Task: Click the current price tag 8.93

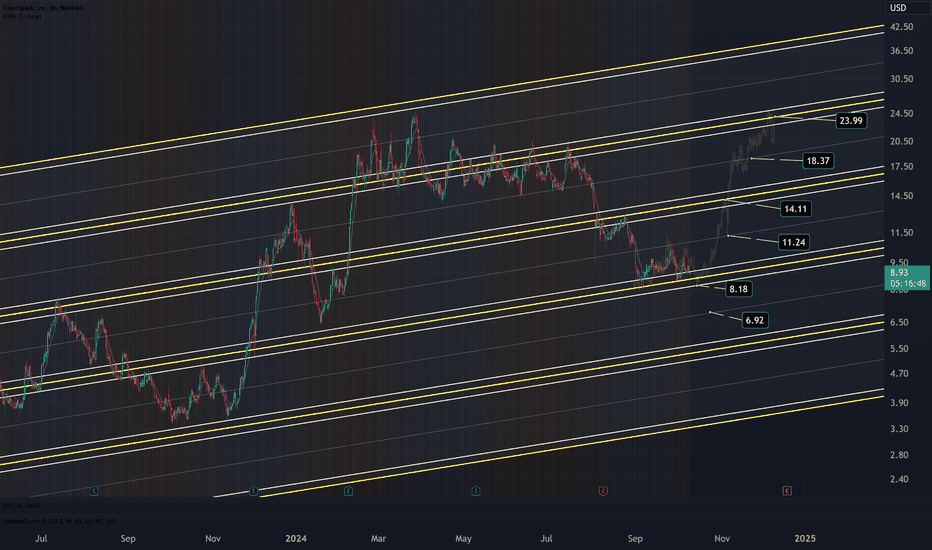Action: [x=908, y=278]
